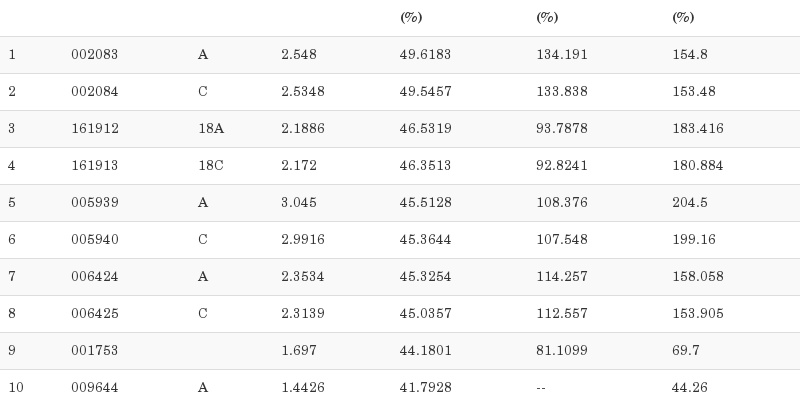This screenshot has width=800, height=406.
Task: Select the 006425 code entry
Action: [94, 314]
